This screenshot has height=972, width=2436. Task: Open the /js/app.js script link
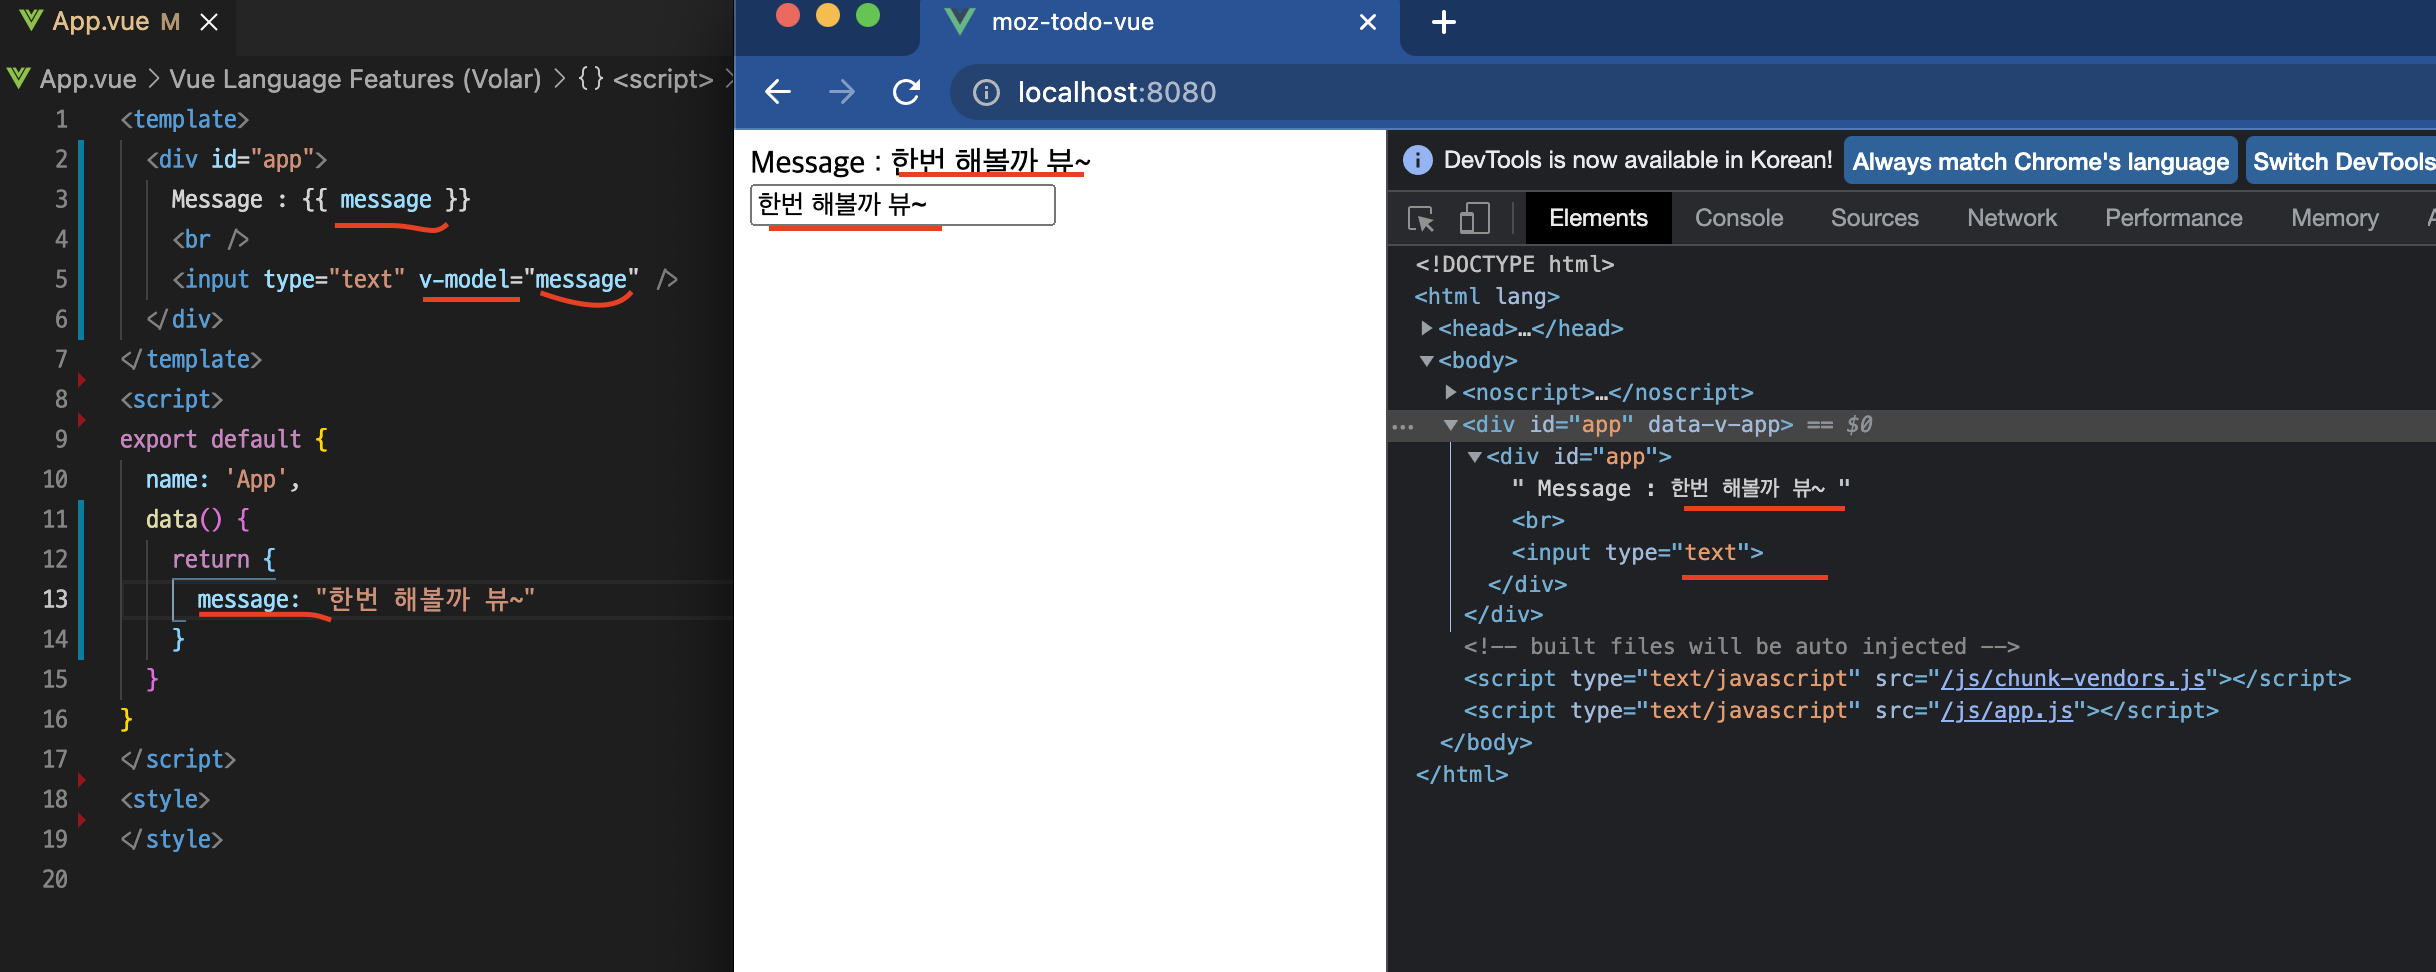(x=2006, y=710)
